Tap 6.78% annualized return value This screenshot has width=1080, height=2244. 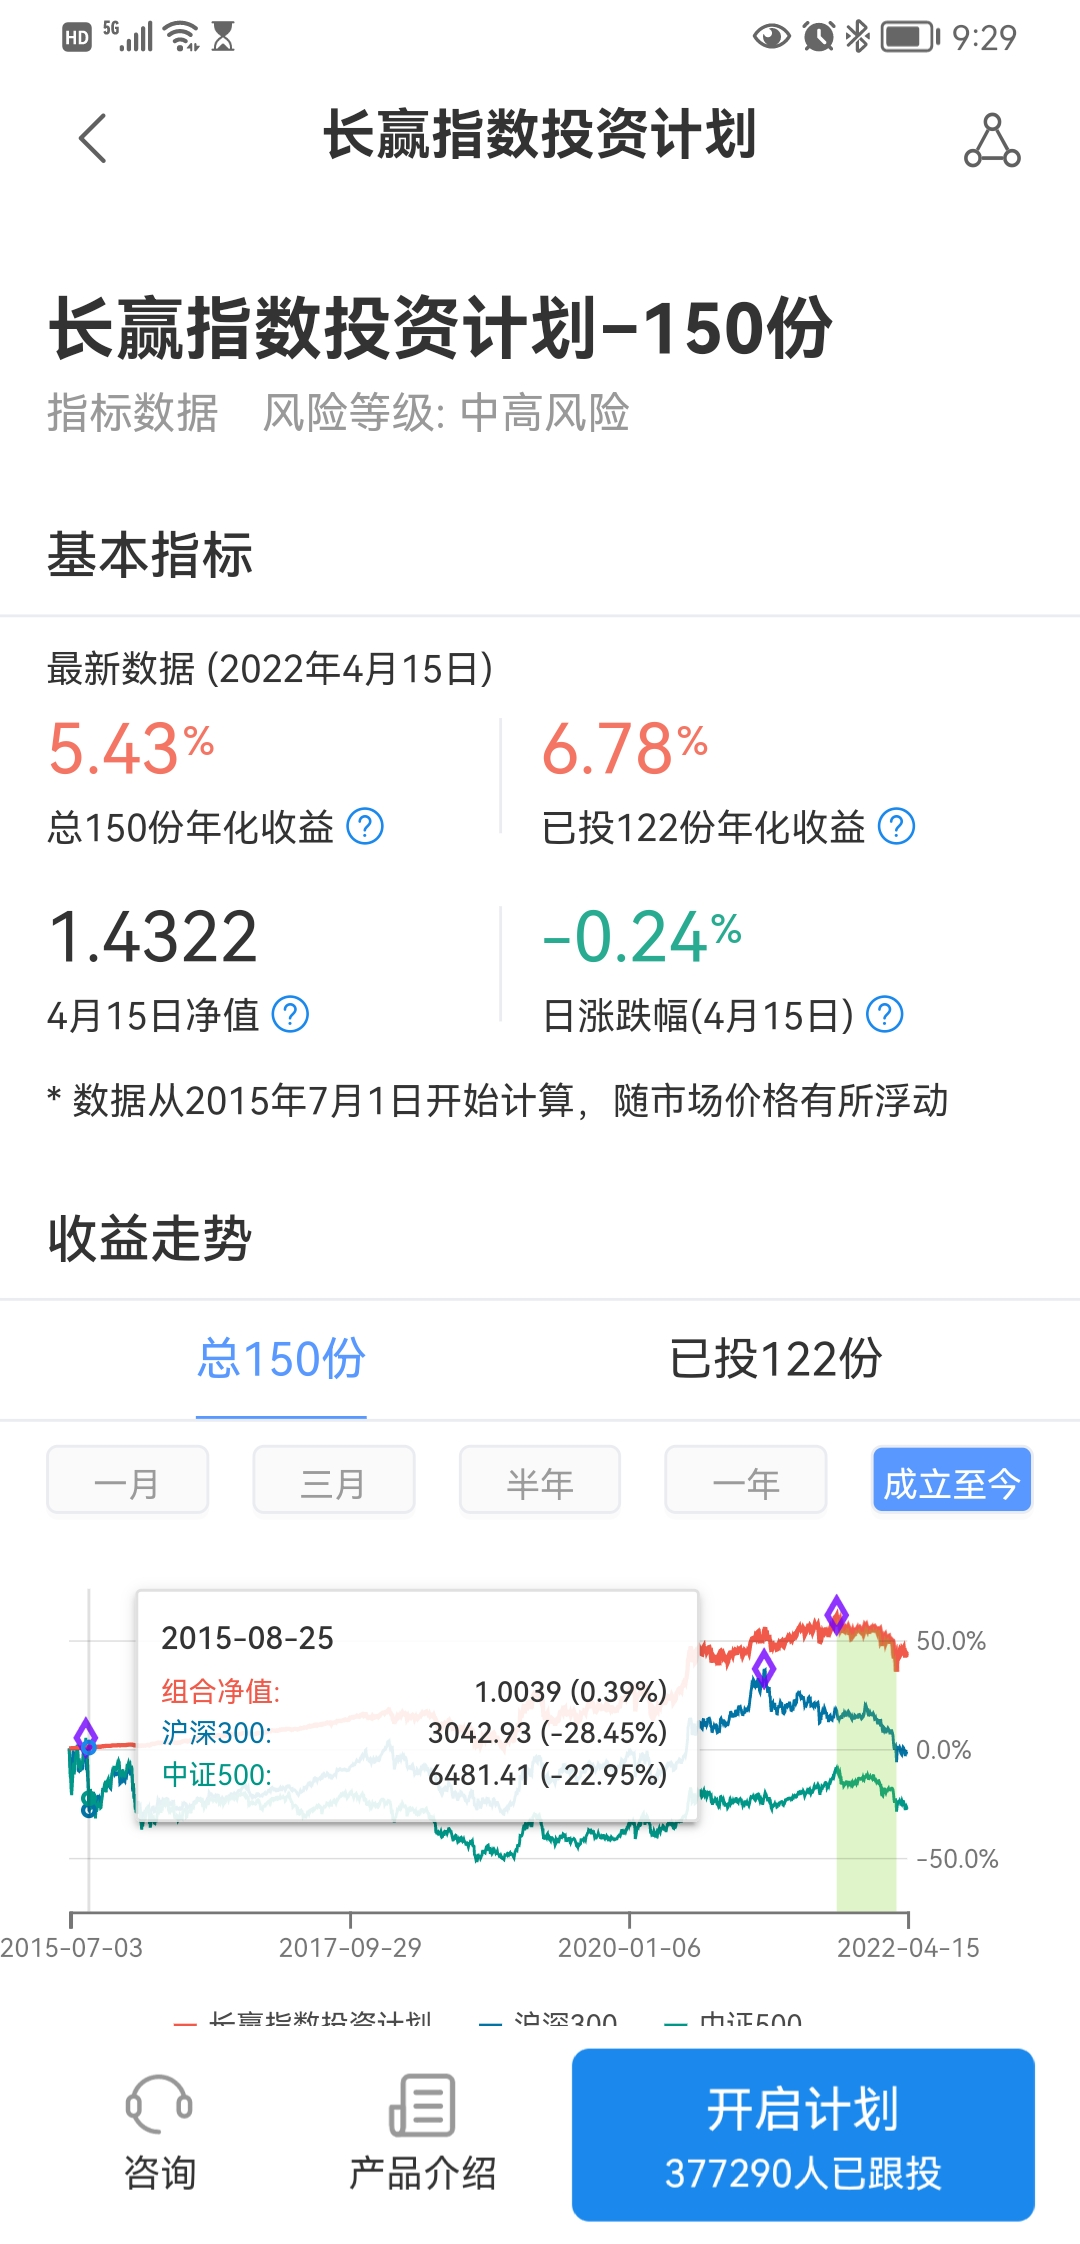(x=625, y=749)
